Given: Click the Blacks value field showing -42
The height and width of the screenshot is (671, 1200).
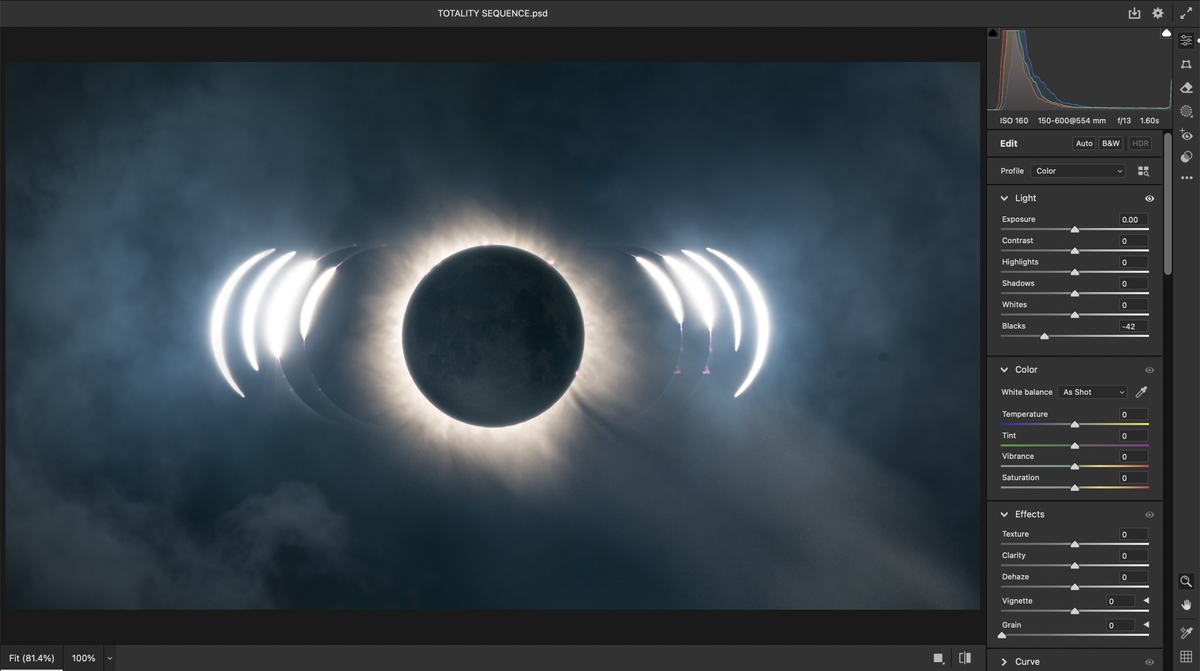Looking at the screenshot, I should [x=1134, y=327].
